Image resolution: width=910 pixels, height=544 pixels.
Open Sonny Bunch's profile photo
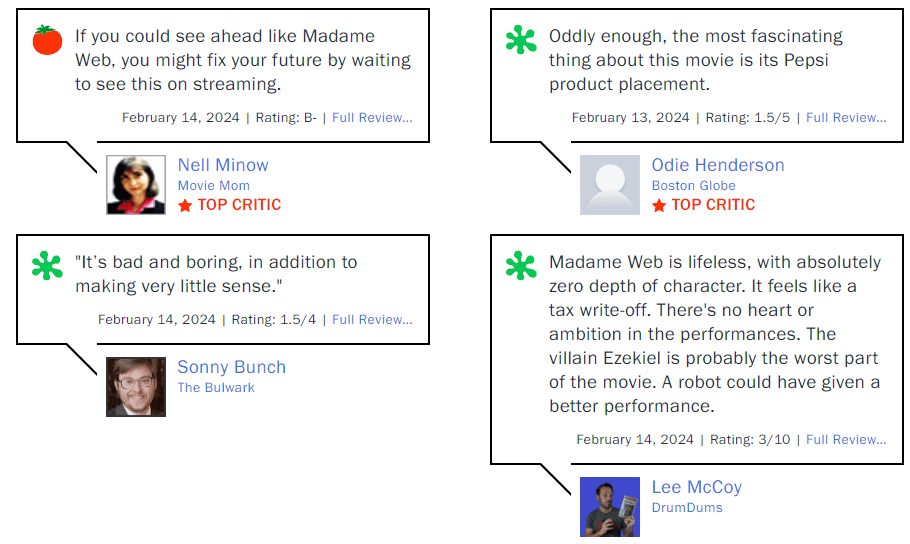136,387
